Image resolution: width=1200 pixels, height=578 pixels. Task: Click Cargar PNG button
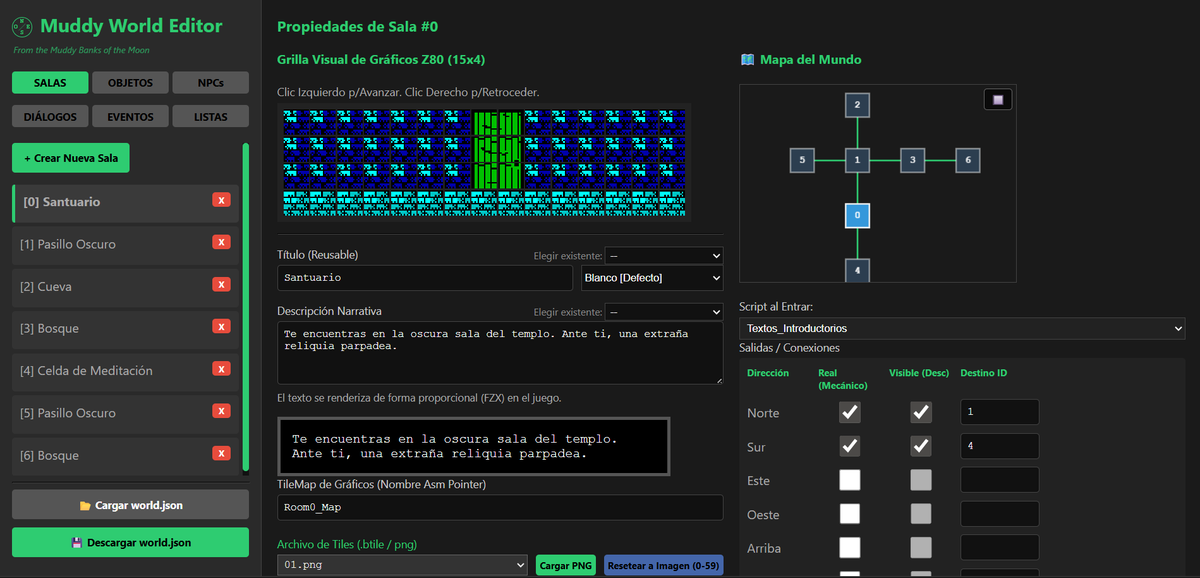[565, 565]
